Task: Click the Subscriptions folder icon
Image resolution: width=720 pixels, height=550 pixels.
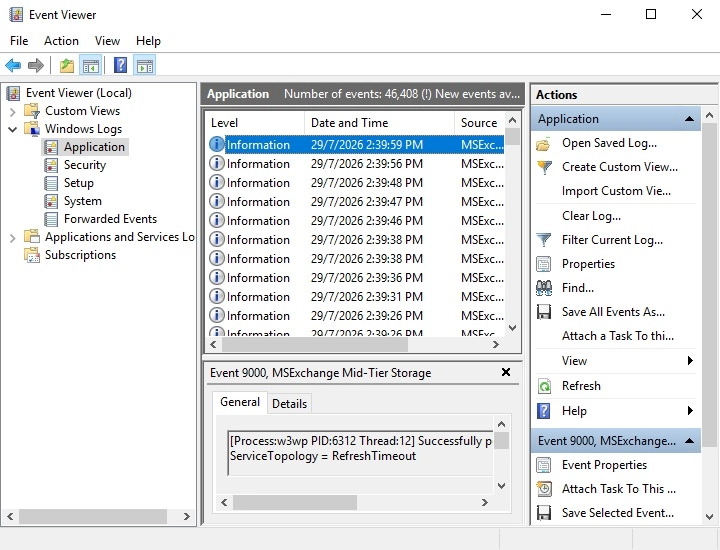Action: coord(32,255)
